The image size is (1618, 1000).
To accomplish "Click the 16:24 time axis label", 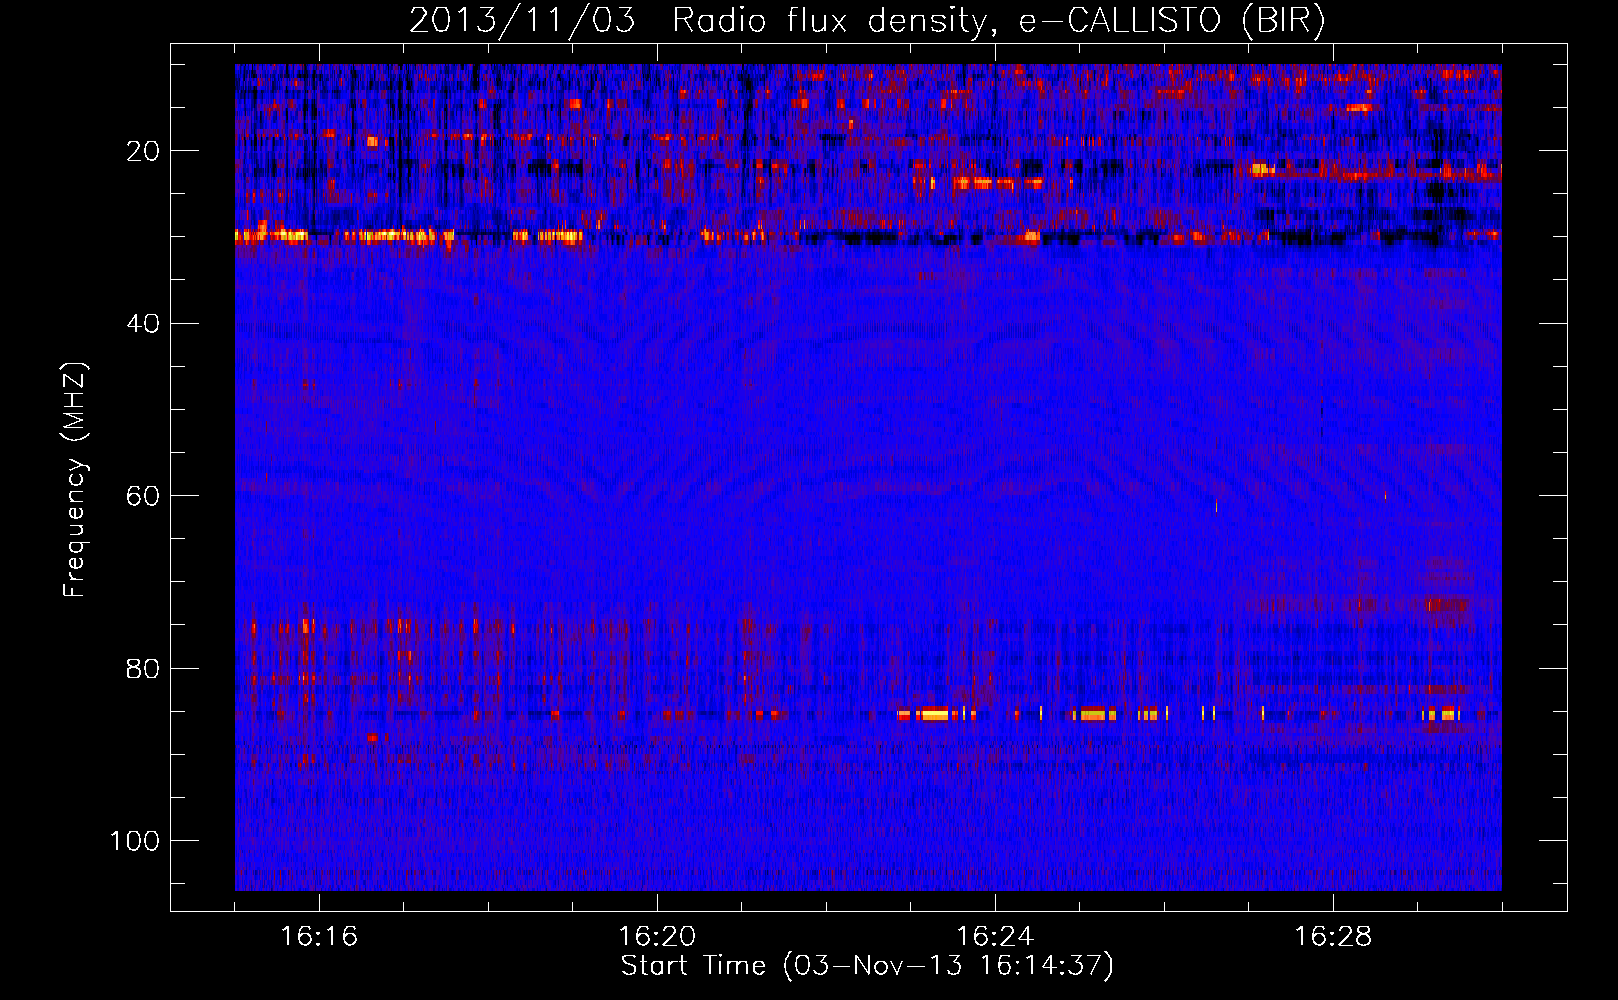I will pyautogui.click(x=995, y=937).
